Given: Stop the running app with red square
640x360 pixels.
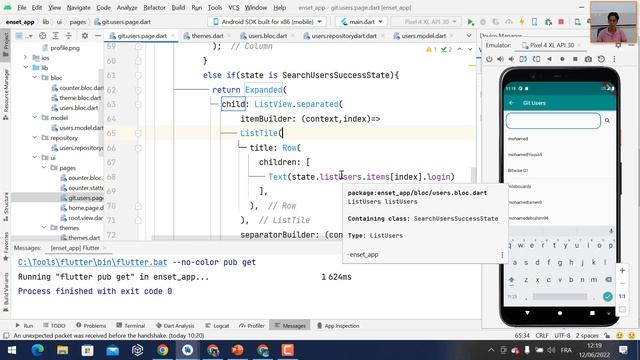Looking at the screenshot, I should point(561,22).
